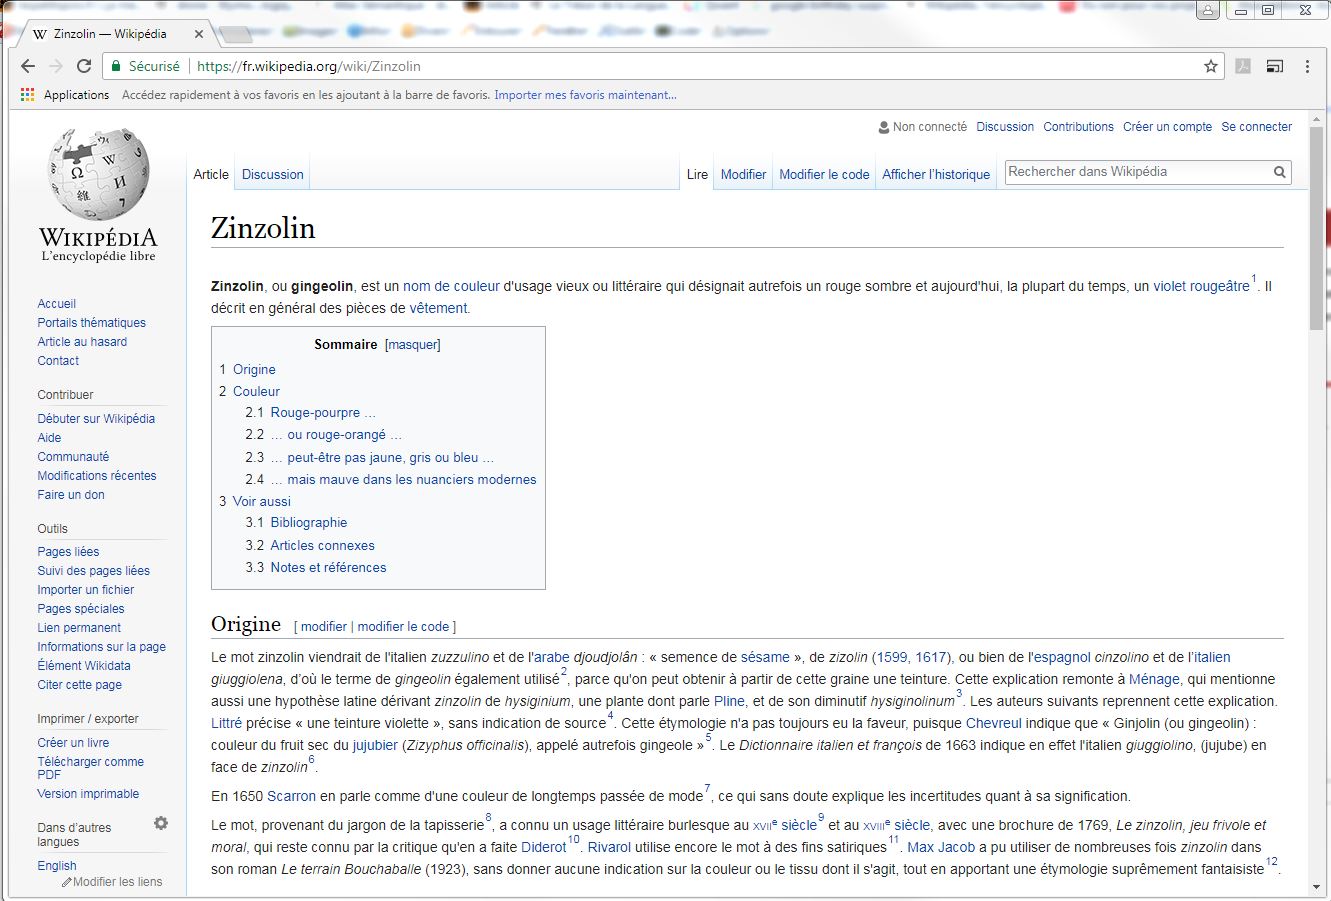This screenshot has width=1331, height=901.
Task: Open the Chrome user profile button
Action: point(1208,11)
